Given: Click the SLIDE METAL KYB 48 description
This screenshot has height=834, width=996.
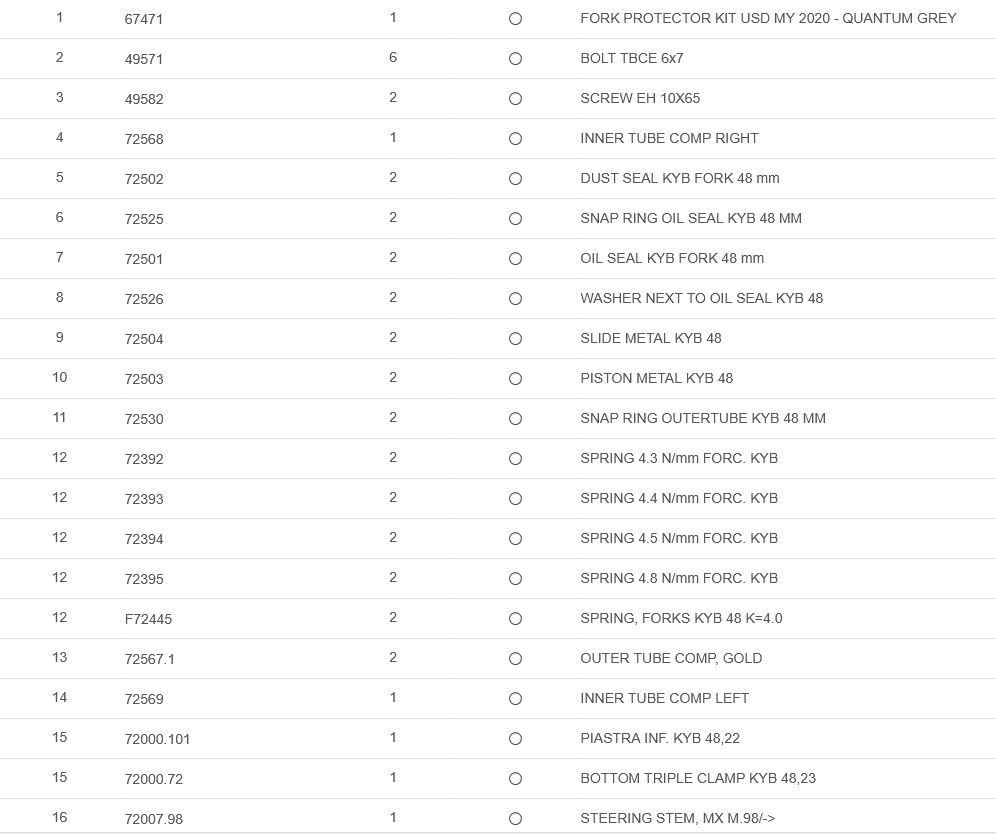Looking at the screenshot, I should coord(650,338).
